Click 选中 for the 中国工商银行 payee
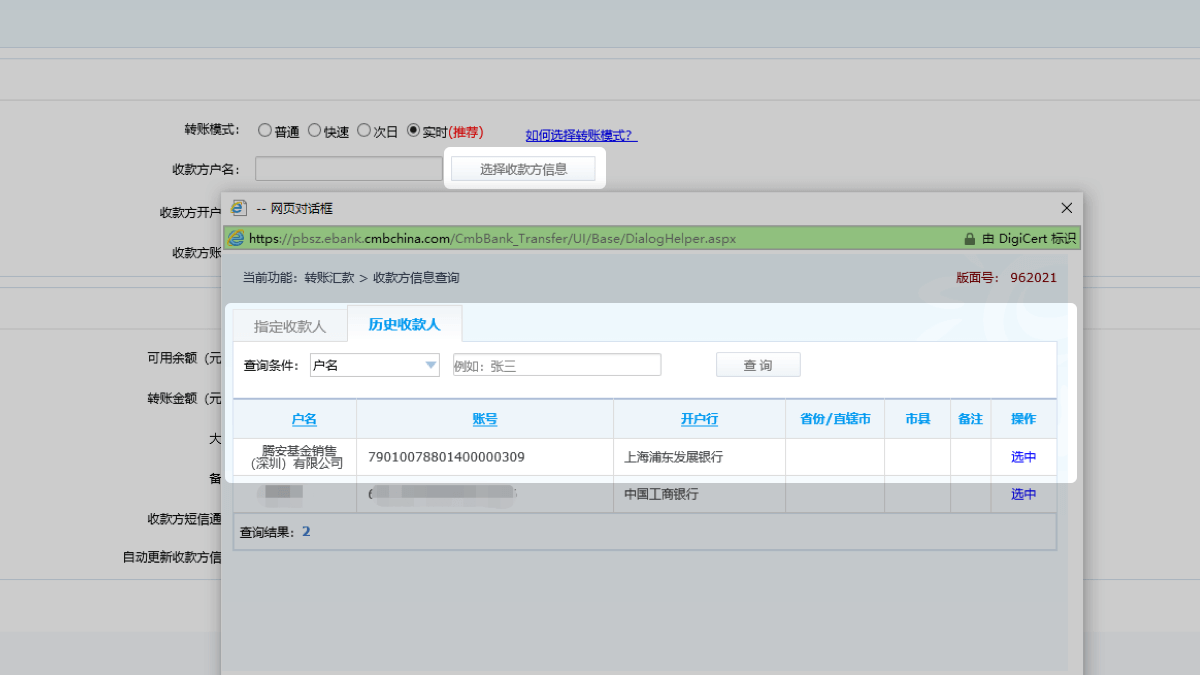1200x675 pixels. click(1023, 494)
